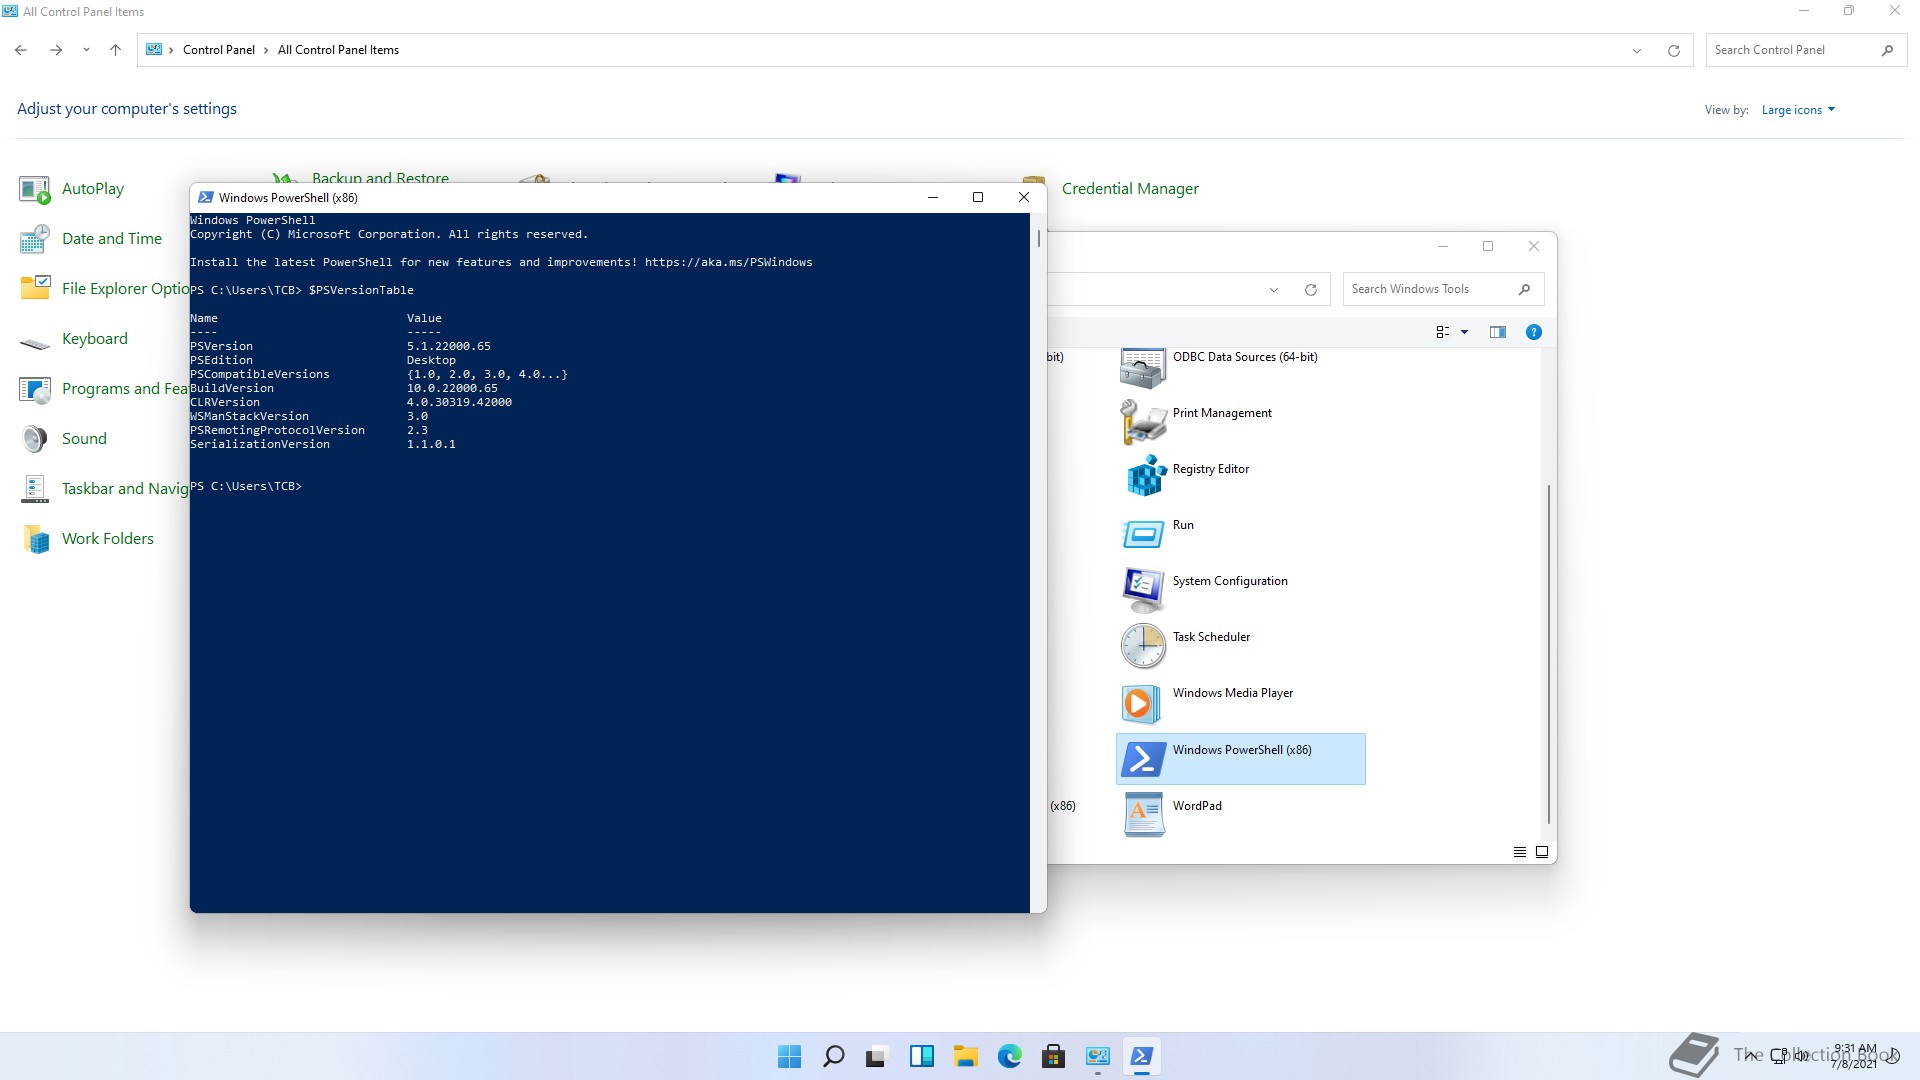Open Print Management icon
Image resolution: width=1920 pixels, height=1080 pixels.
point(1143,422)
